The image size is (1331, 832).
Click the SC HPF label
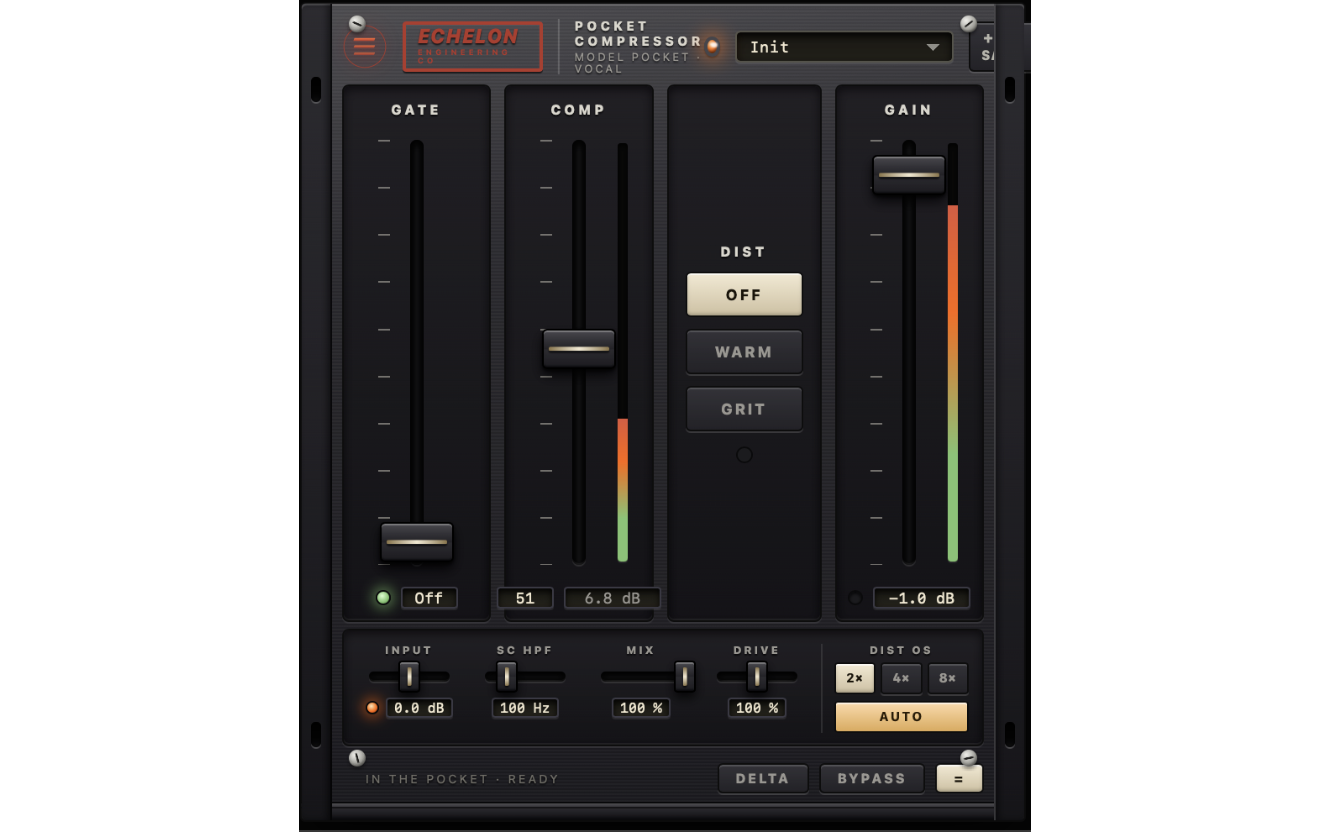point(525,650)
